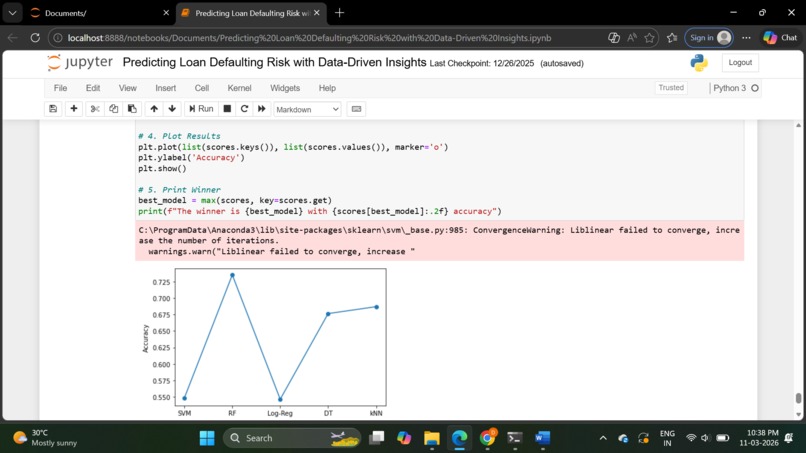Open the Kernel menu
The image size is (806, 453).
[x=240, y=88]
